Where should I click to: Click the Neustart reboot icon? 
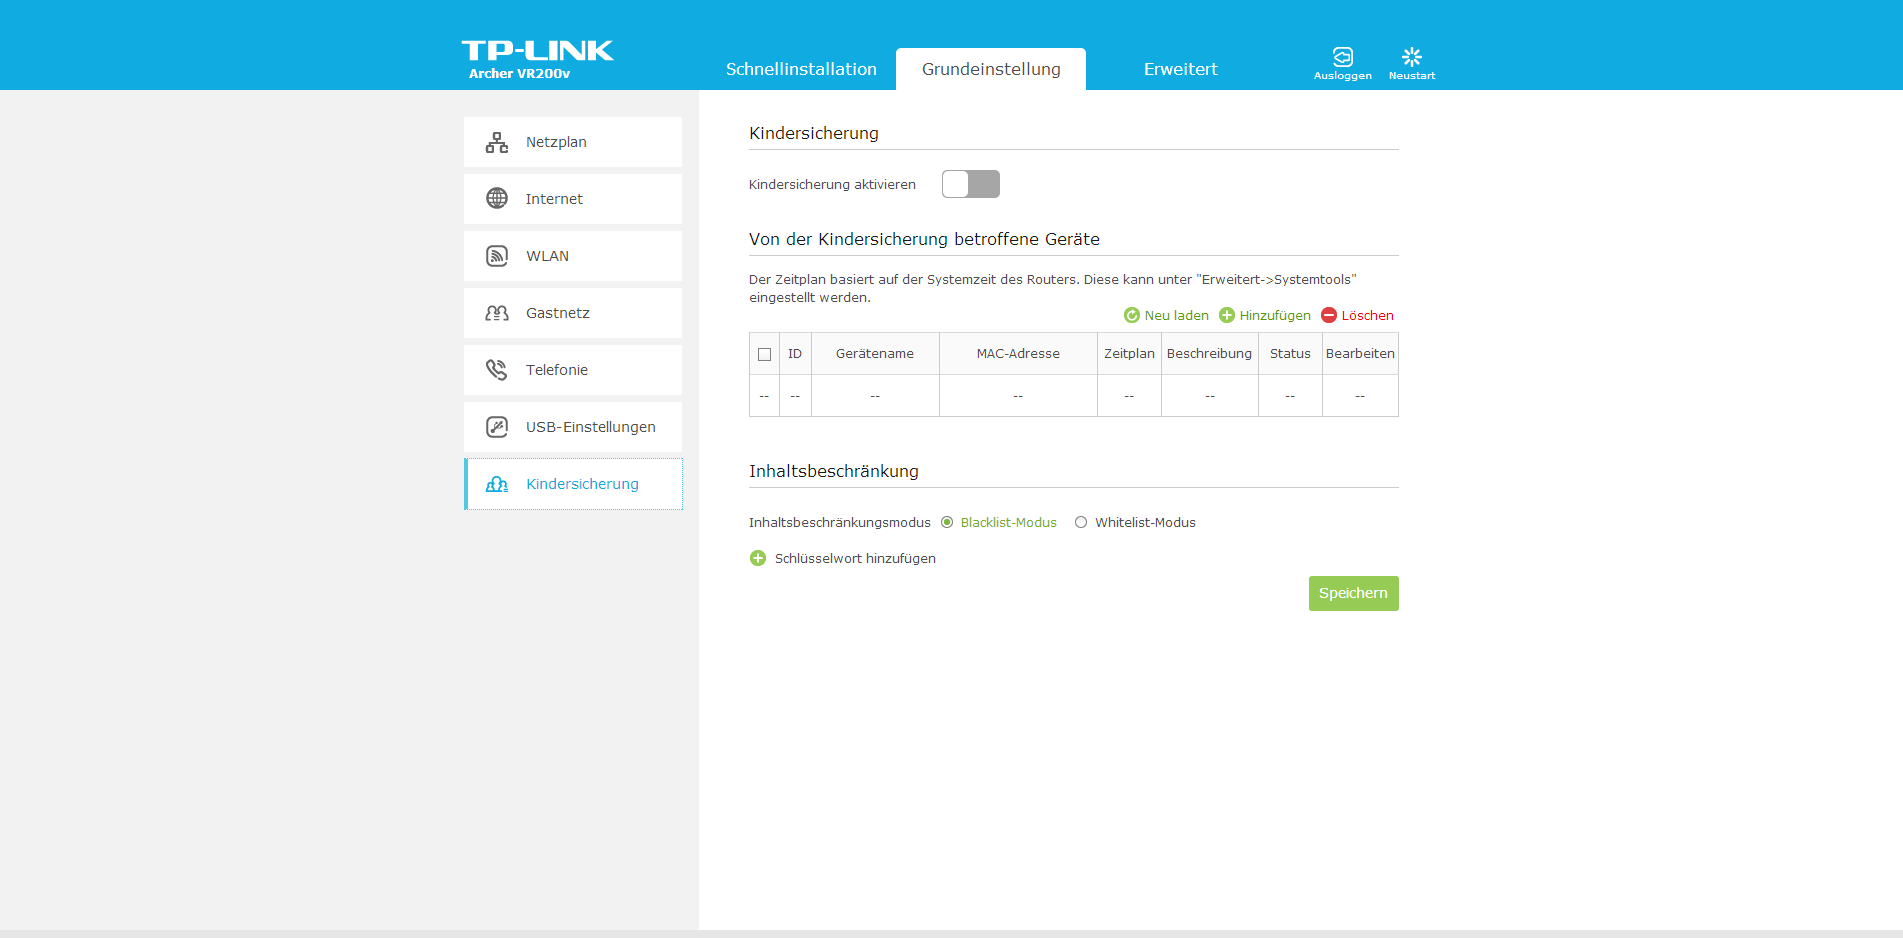point(1411,57)
